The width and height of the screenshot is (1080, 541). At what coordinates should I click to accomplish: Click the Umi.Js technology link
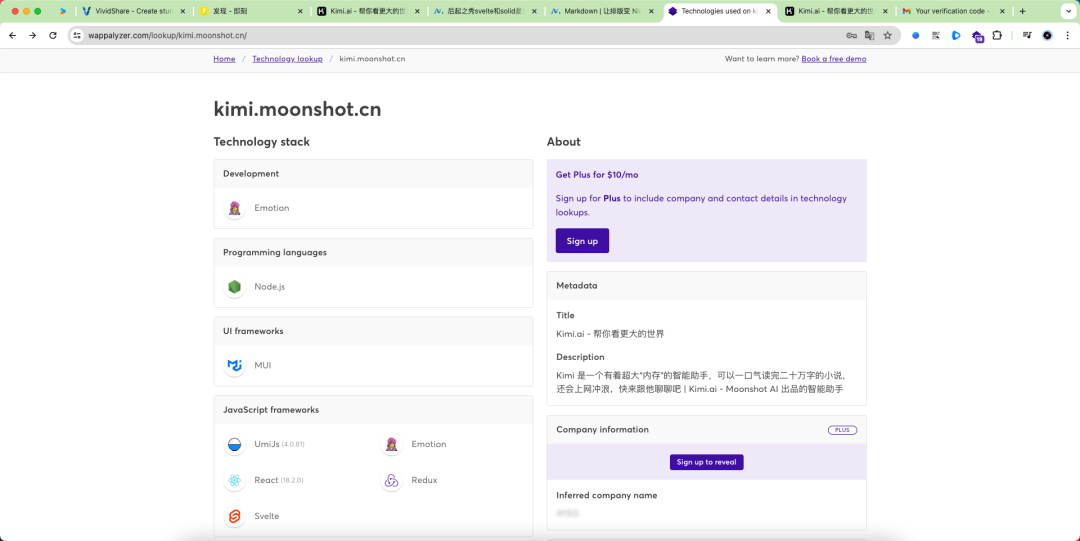coord(267,445)
